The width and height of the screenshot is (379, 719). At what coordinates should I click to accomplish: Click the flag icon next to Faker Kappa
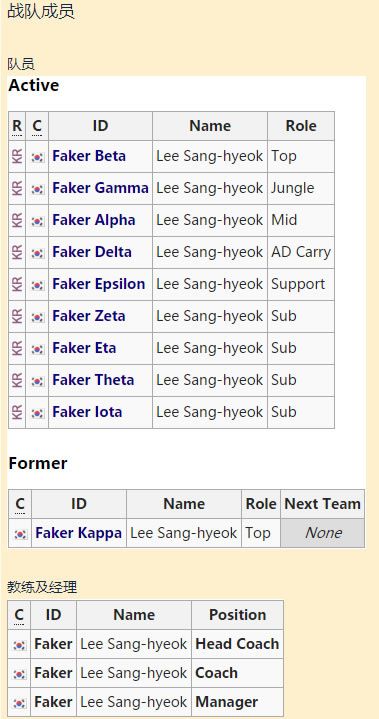(20, 534)
